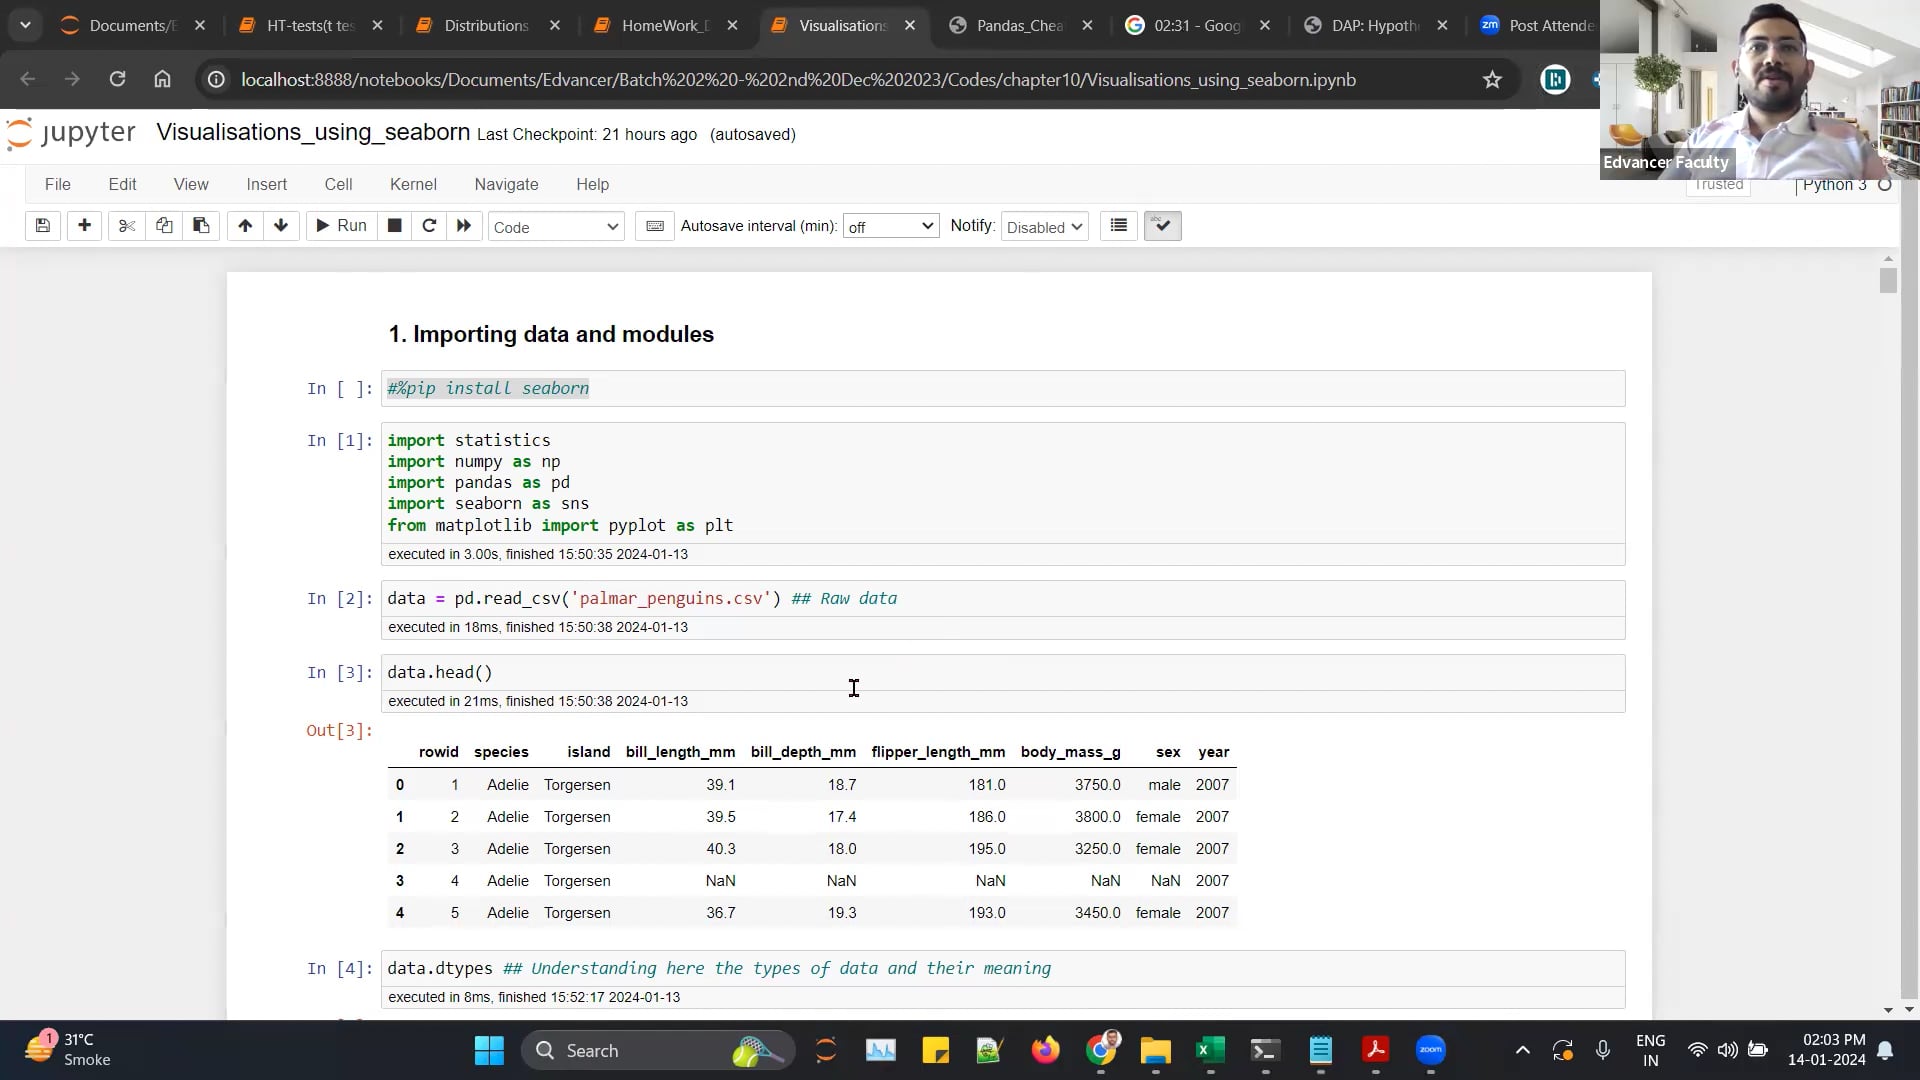Click the species column header
This screenshot has height=1080, width=1920.
pos(501,752)
